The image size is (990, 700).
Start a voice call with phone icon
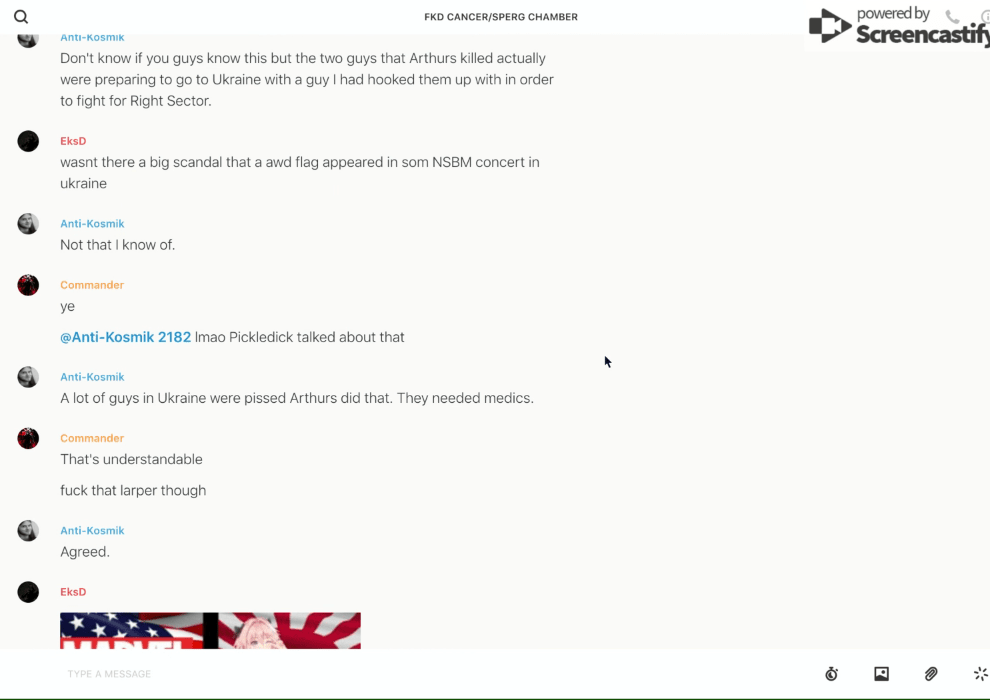[x=952, y=16]
